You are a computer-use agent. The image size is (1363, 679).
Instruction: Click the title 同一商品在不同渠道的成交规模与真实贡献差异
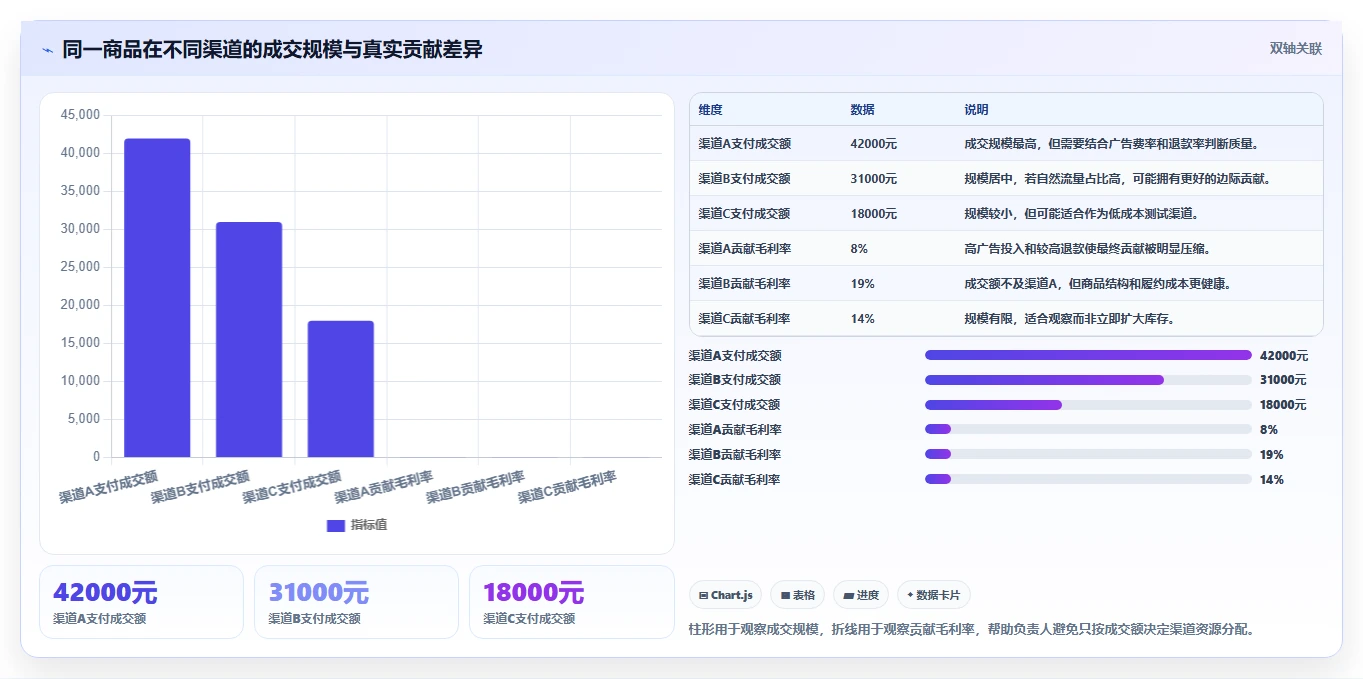(272, 49)
